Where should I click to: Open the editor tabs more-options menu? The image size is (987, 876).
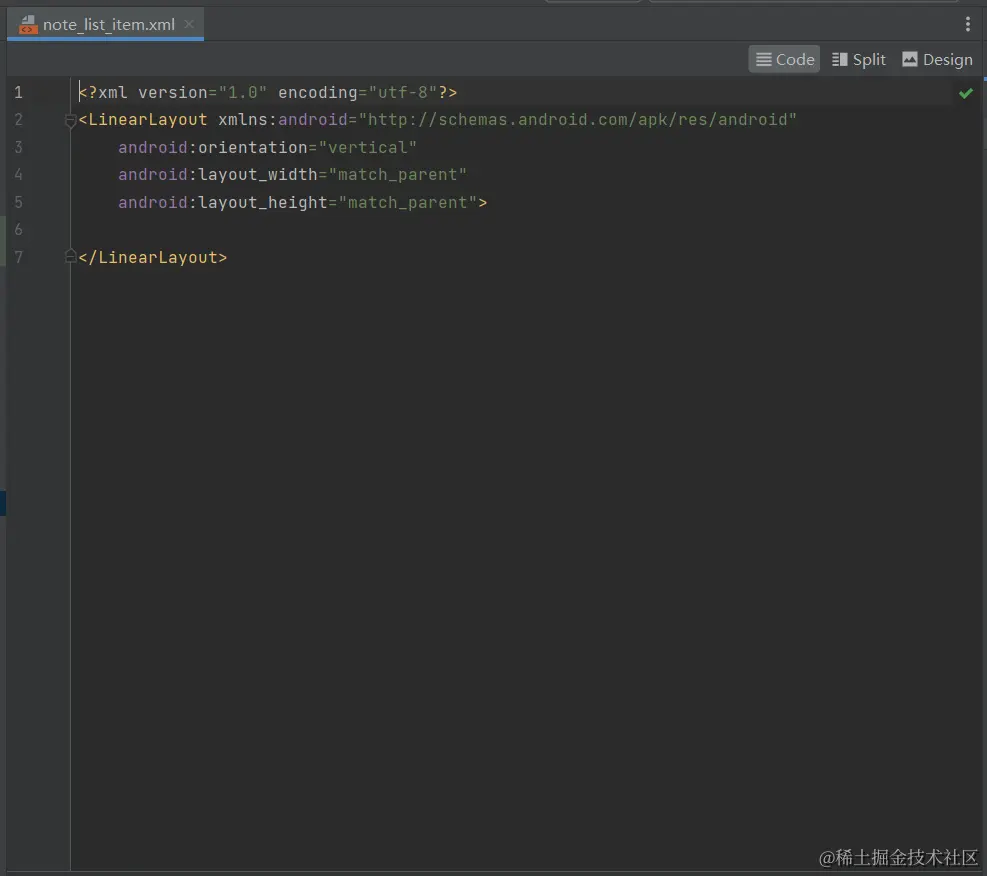pos(967,24)
